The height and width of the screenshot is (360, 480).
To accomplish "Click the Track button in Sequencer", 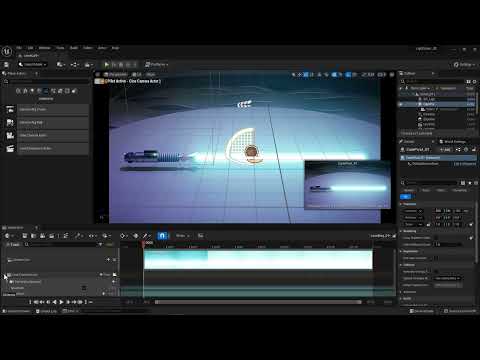I will [13, 244].
